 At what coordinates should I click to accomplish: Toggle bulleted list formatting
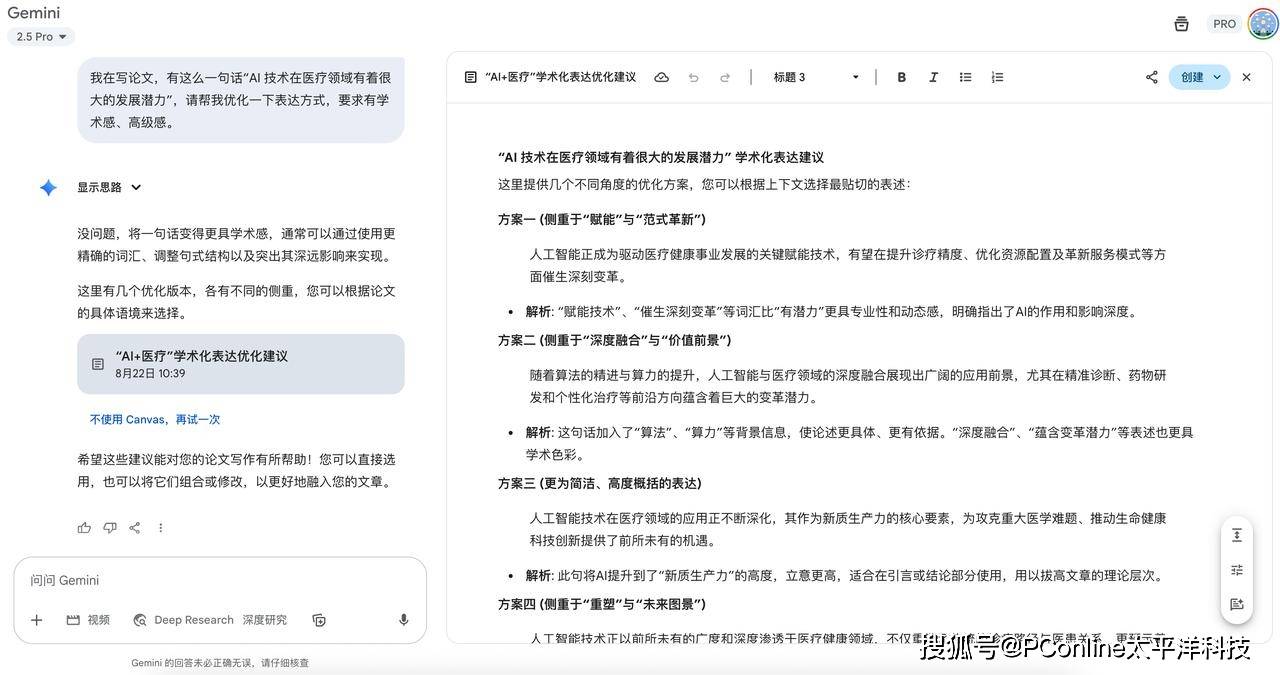point(965,77)
